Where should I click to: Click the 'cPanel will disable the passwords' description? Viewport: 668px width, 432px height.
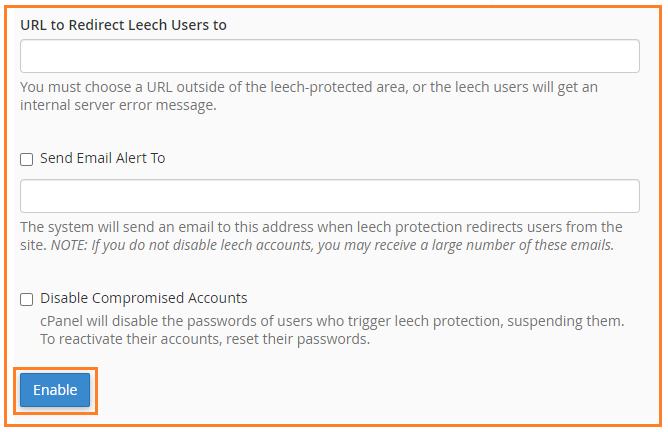tap(332, 321)
